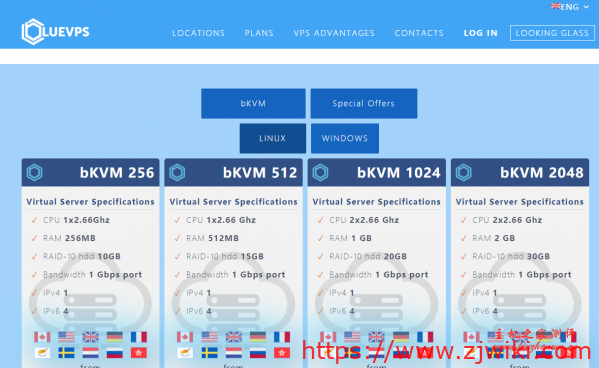Click the bKVM 1024 plan title
The width and height of the screenshot is (599, 368).
[x=399, y=173]
